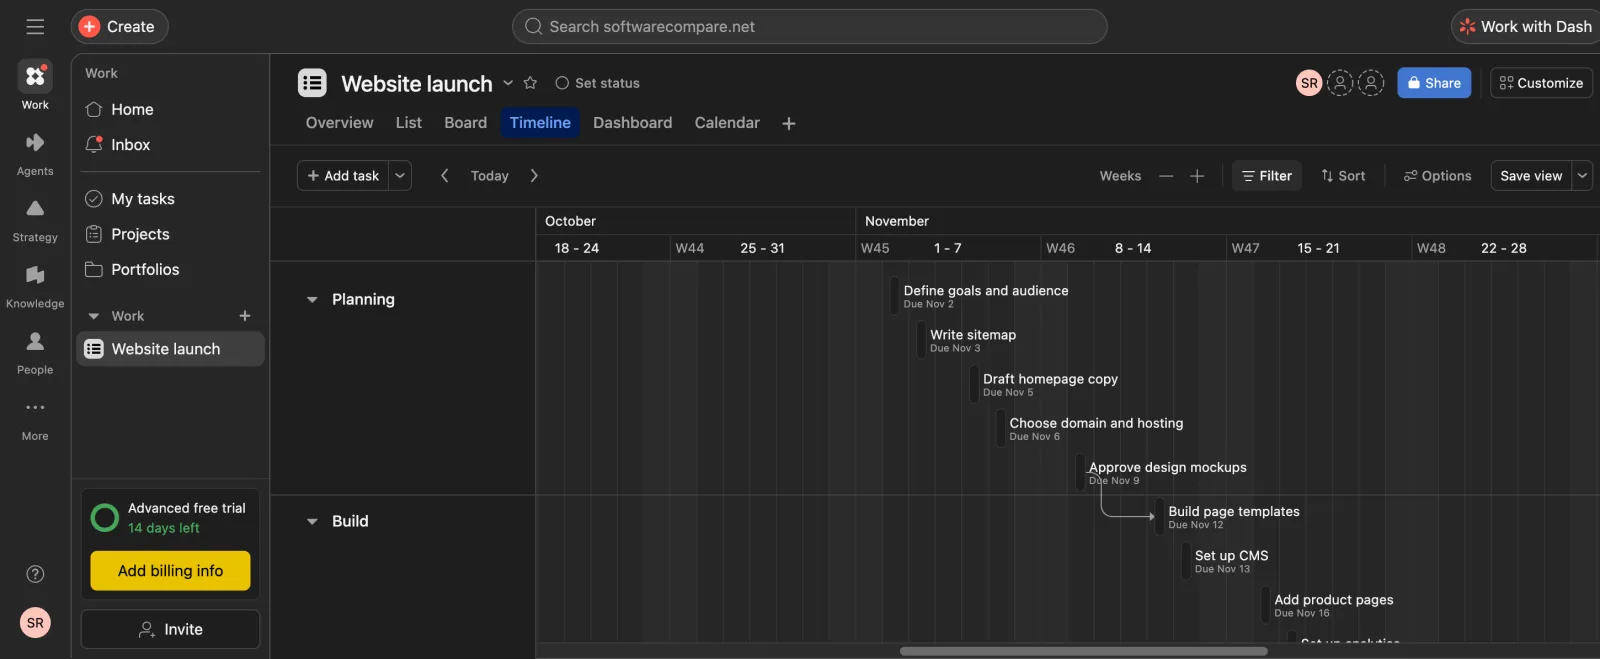
Task: Click the horizontal timeline scrollbar
Action: pos(1083,651)
